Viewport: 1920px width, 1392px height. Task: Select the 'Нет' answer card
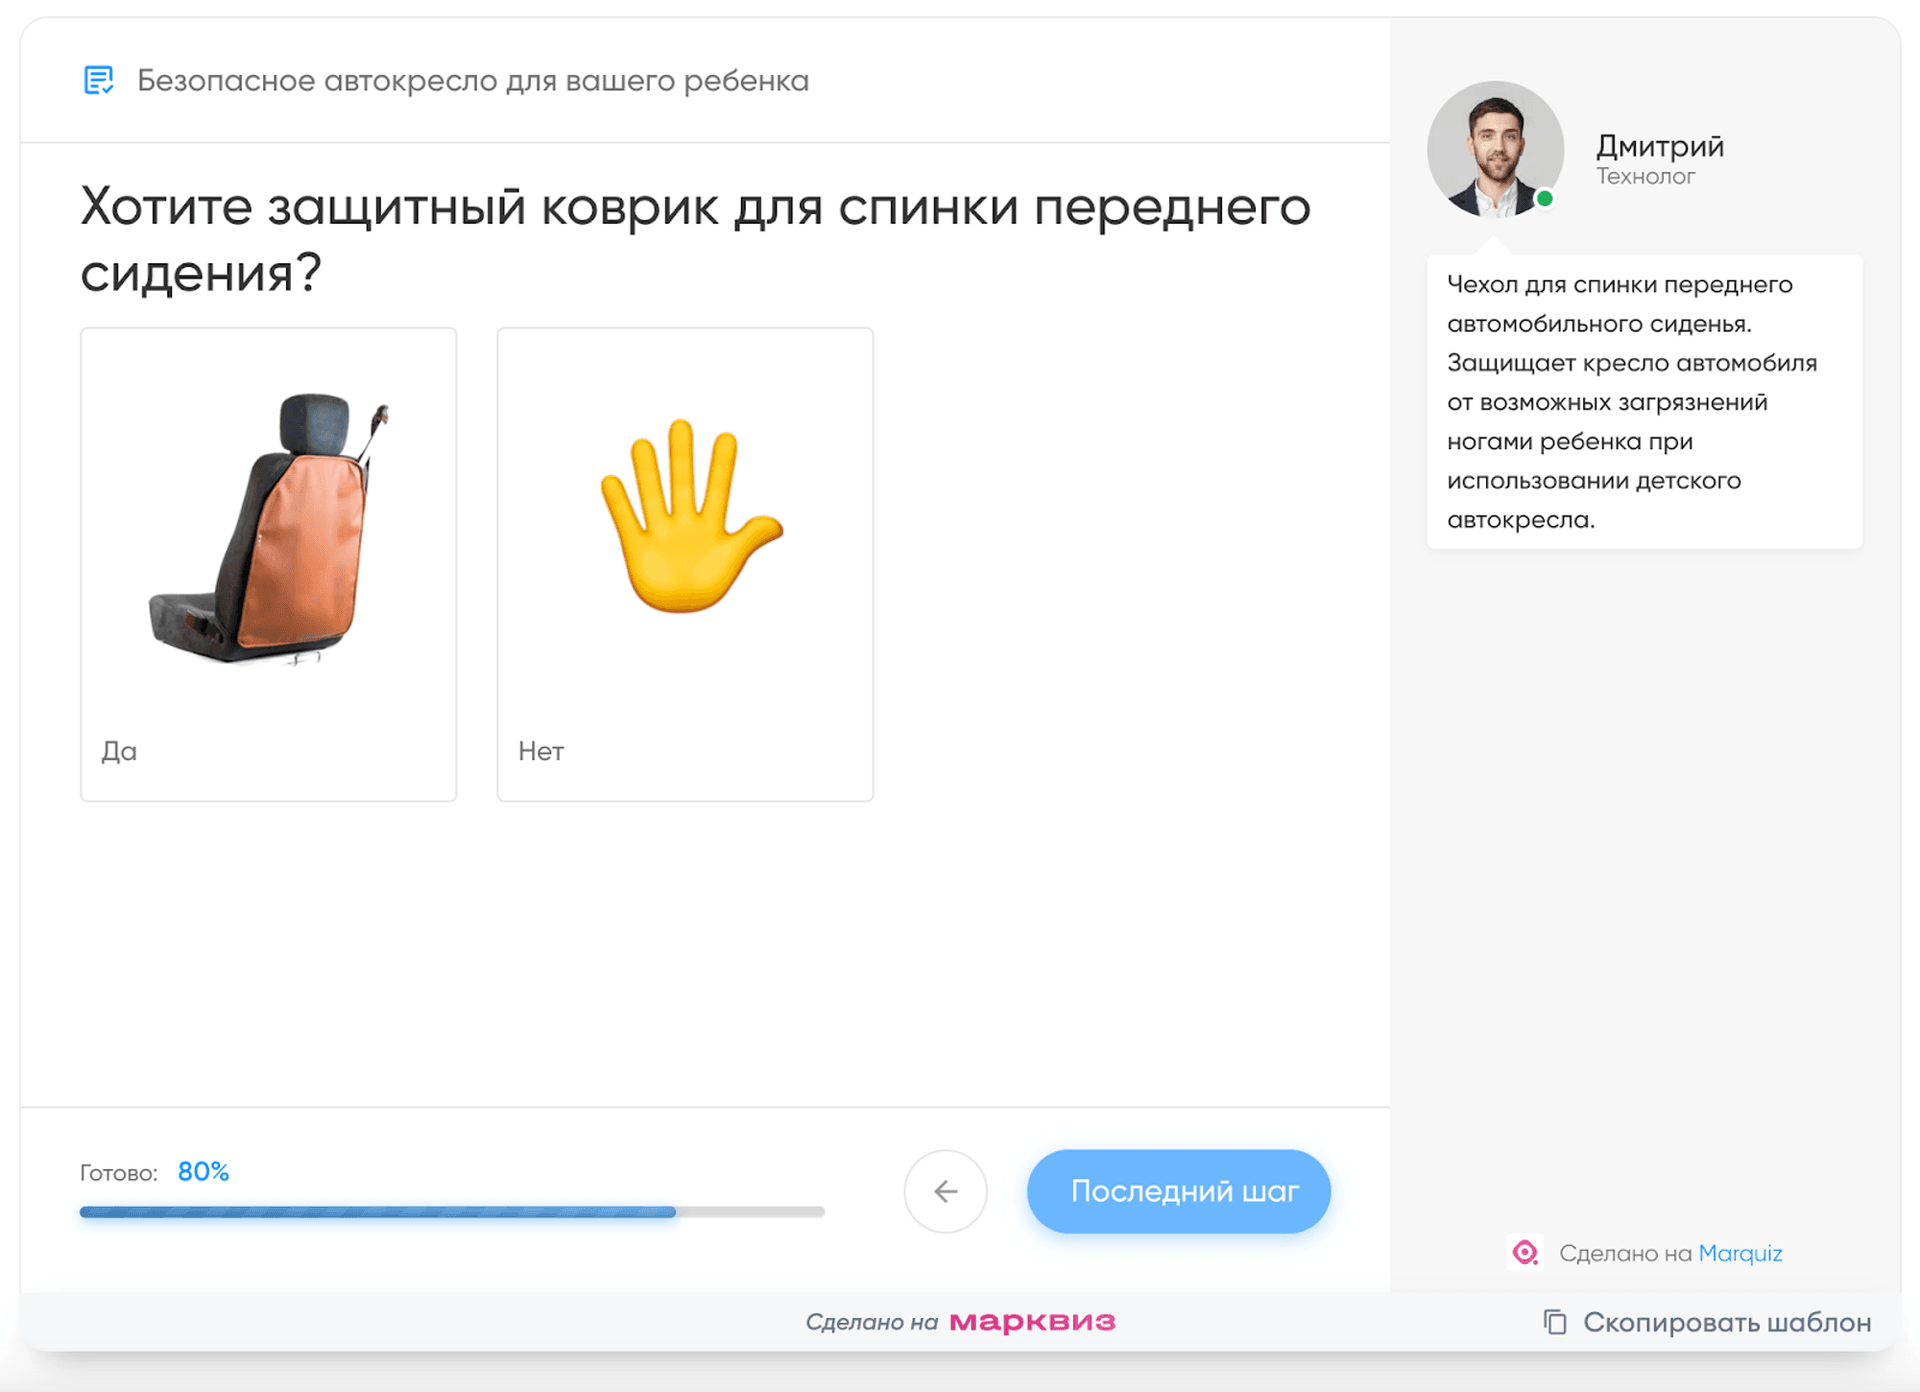[685, 564]
